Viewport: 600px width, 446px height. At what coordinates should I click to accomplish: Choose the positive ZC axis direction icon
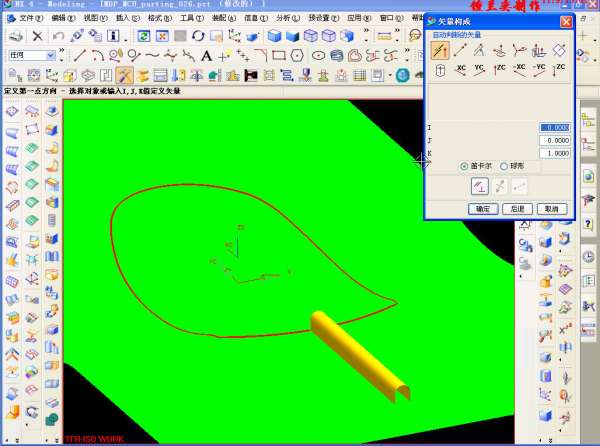[499, 70]
